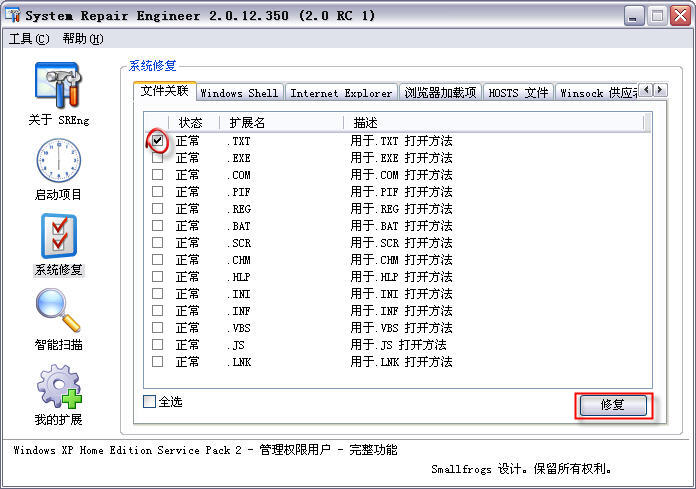Select the 用于.REG 打开方法 description
696x489 pixels.
coord(401,209)
